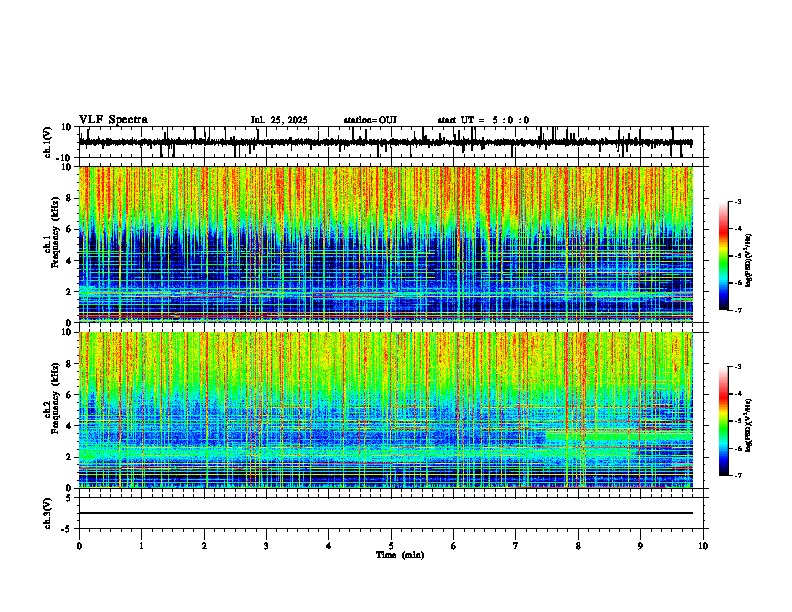This screenshot has width=792, height=612.
Task: Select the date text "Jul 25, 2025"
Action: (x=279, y=120)
